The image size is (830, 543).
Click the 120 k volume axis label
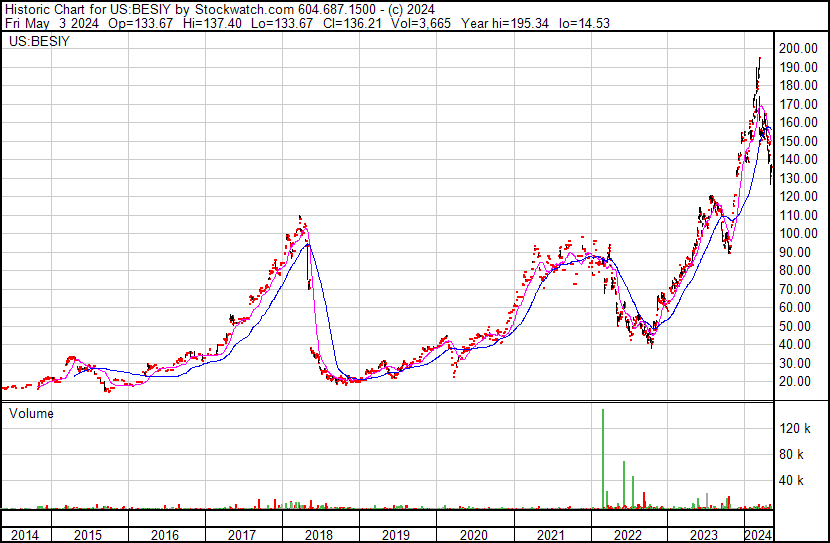point(795,428)
